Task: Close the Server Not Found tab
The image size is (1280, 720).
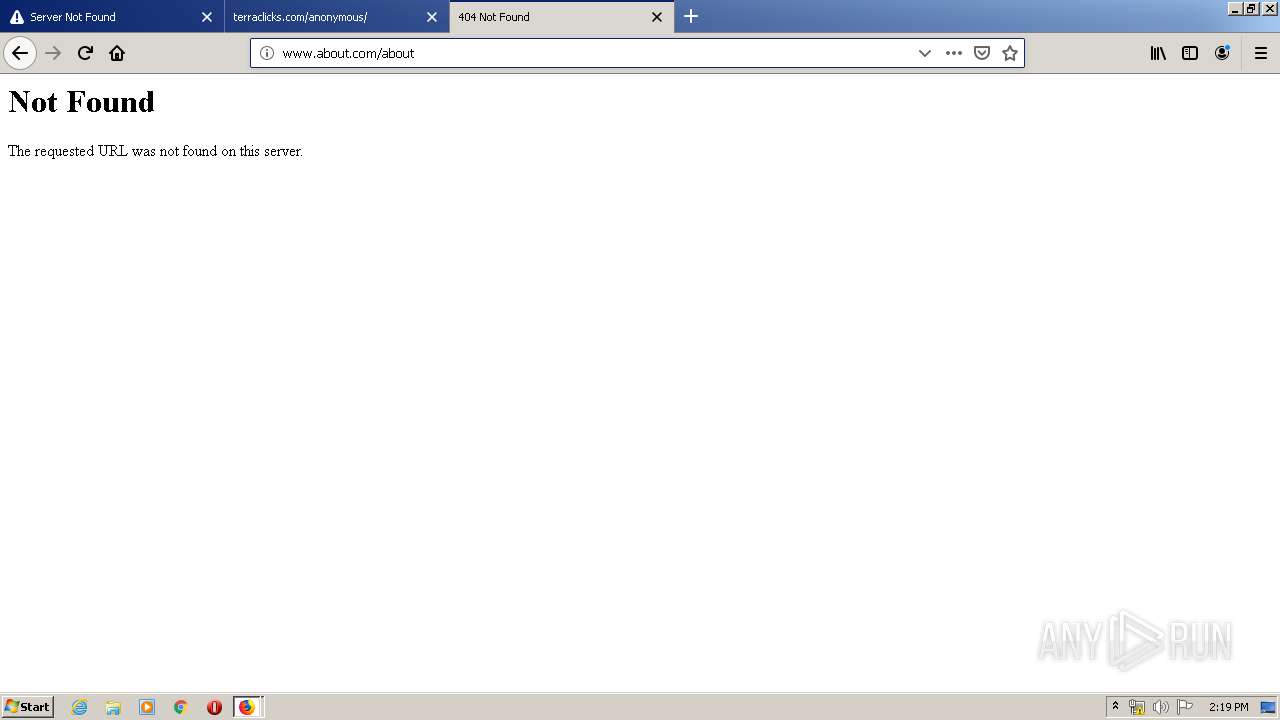Action: (x=207, y=17)
